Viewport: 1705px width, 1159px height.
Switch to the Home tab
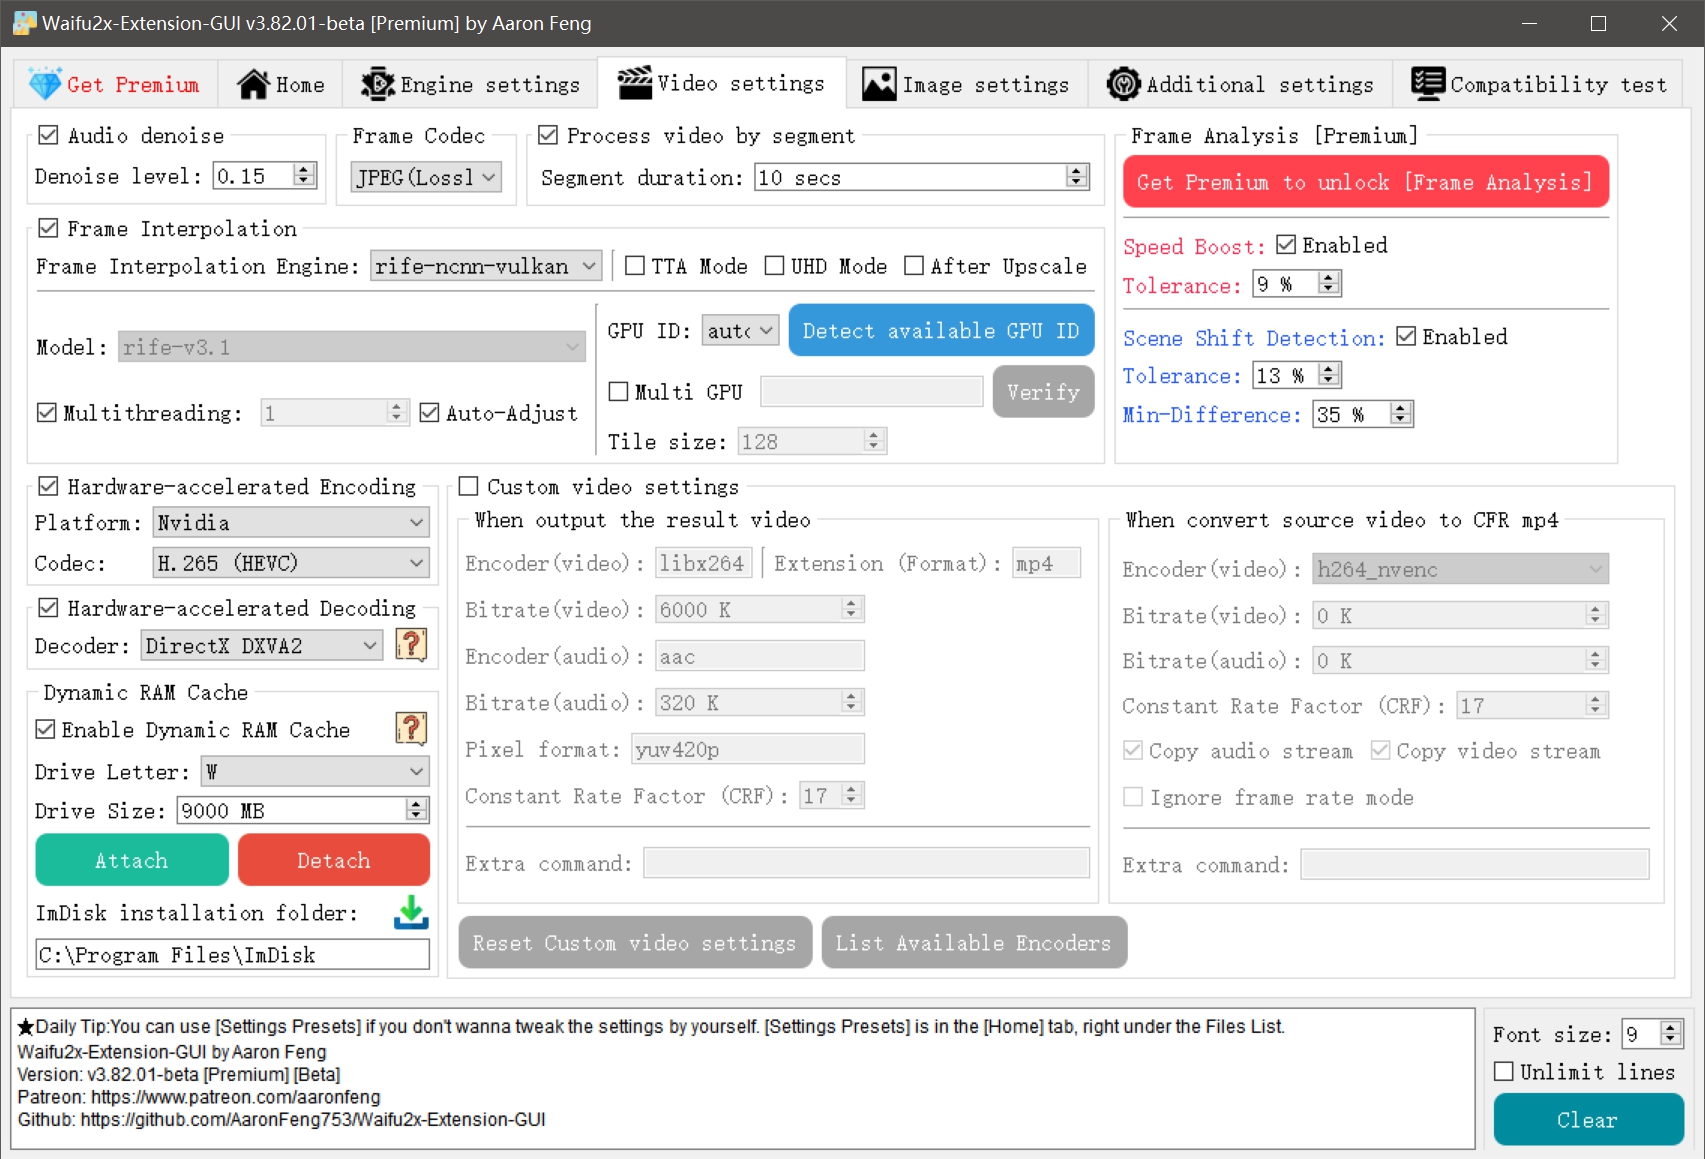click(x=281, y=84)
